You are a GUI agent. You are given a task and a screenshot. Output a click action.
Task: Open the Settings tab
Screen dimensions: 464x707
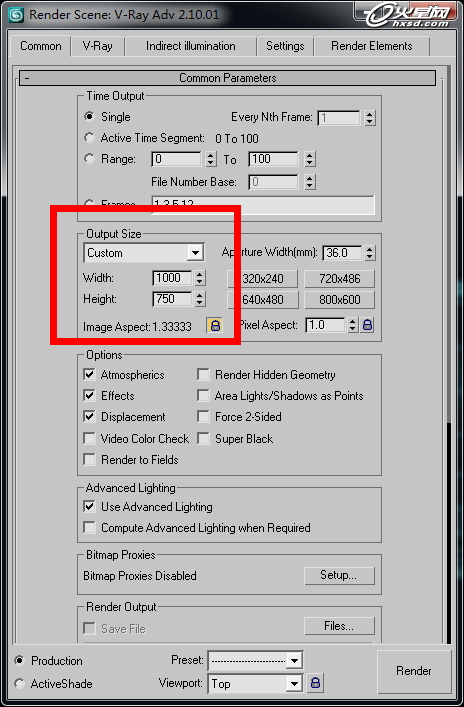pos(285,46)
